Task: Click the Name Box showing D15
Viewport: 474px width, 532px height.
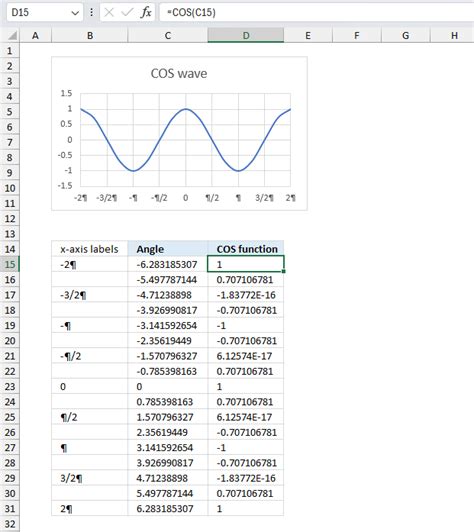Action: [44, 13]
